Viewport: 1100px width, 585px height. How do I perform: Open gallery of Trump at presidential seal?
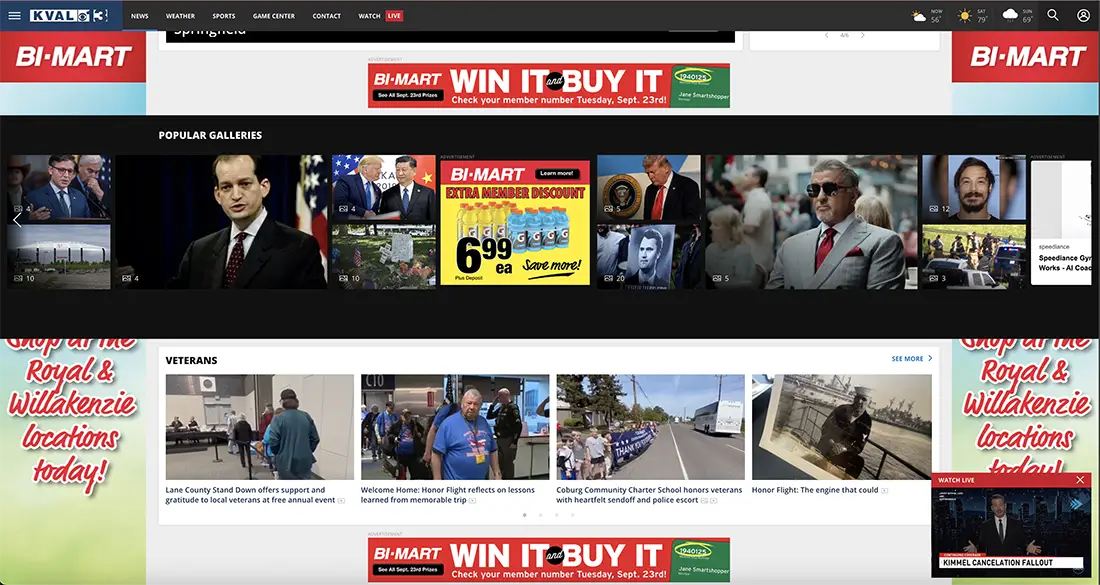[649, 188]
